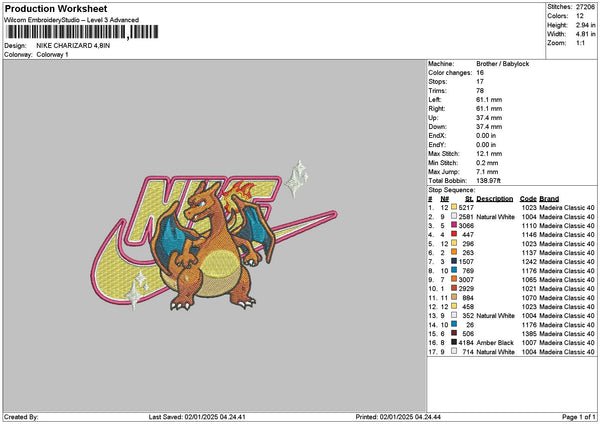Image resolution: width=600 pixels, height=424 pixels.
Task: Click the 'Page 1 of 1' footer text
Action: tap(579, 417)
